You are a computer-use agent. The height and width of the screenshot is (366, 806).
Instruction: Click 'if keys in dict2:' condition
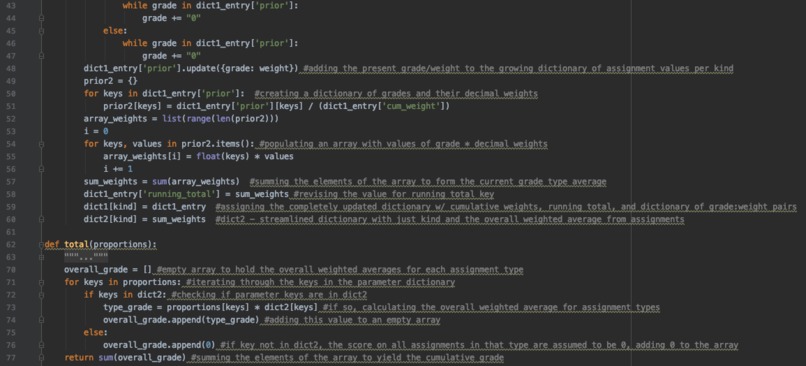pyautogui.click(x=125, y=295)
